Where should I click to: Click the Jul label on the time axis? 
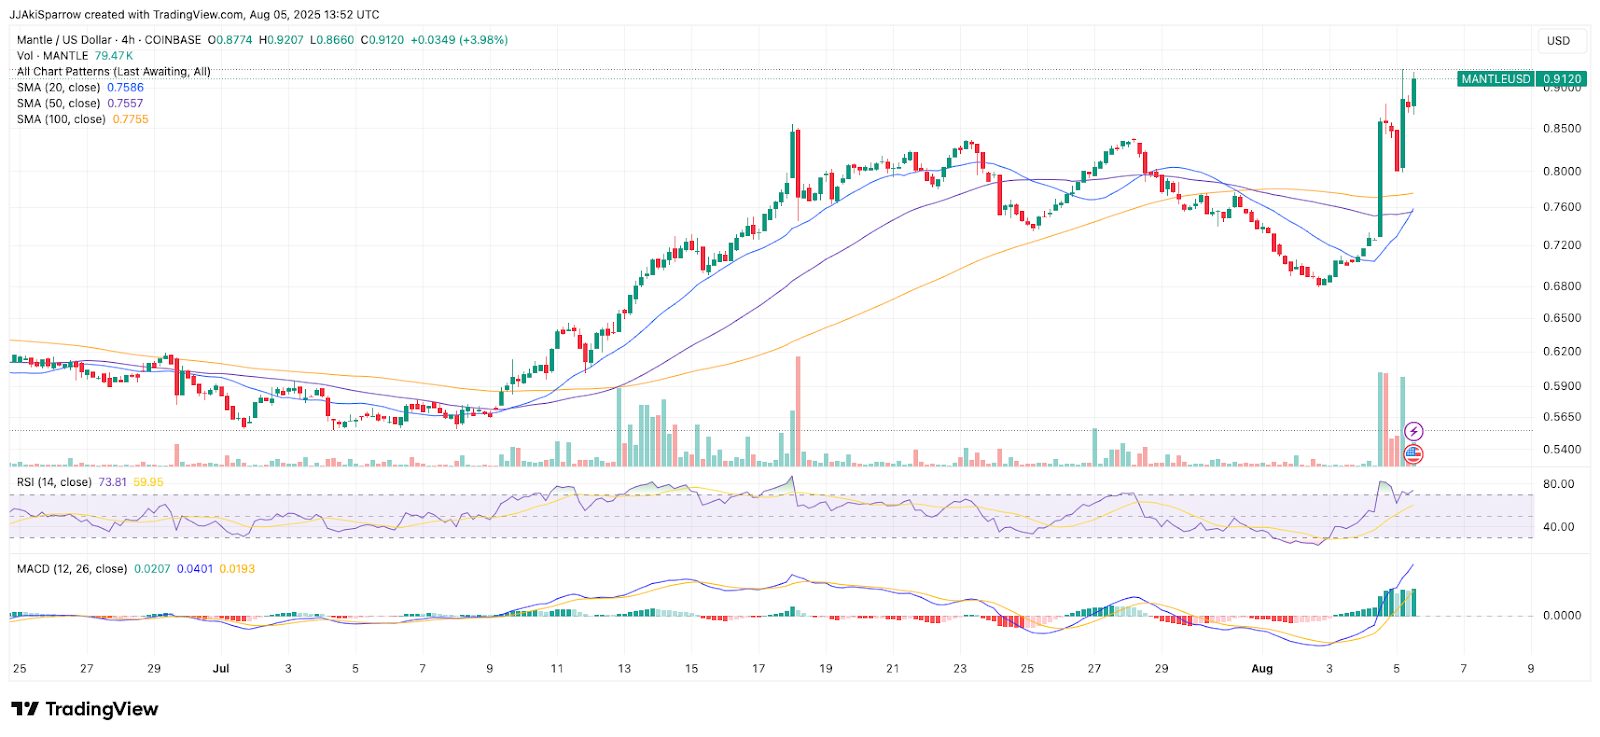(x=221, y=668)
